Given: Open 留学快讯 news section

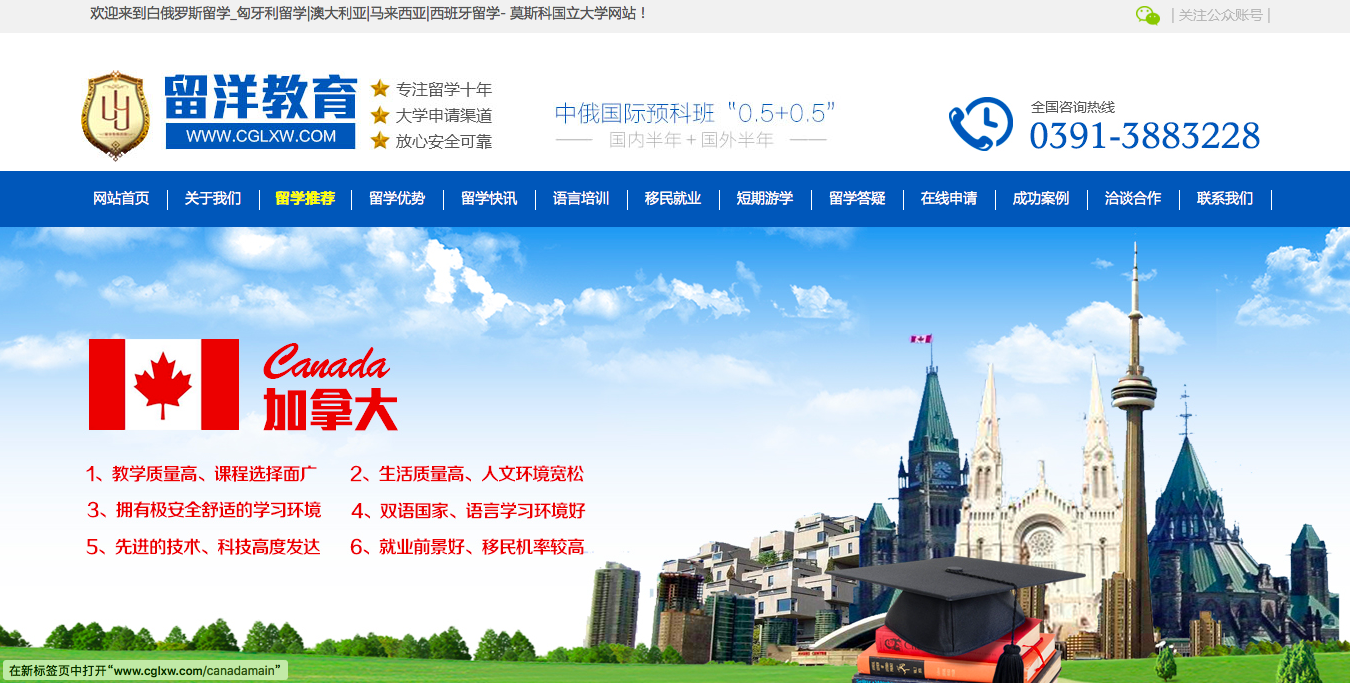Looking at the screenshot, I should click(x=489, y=198).
